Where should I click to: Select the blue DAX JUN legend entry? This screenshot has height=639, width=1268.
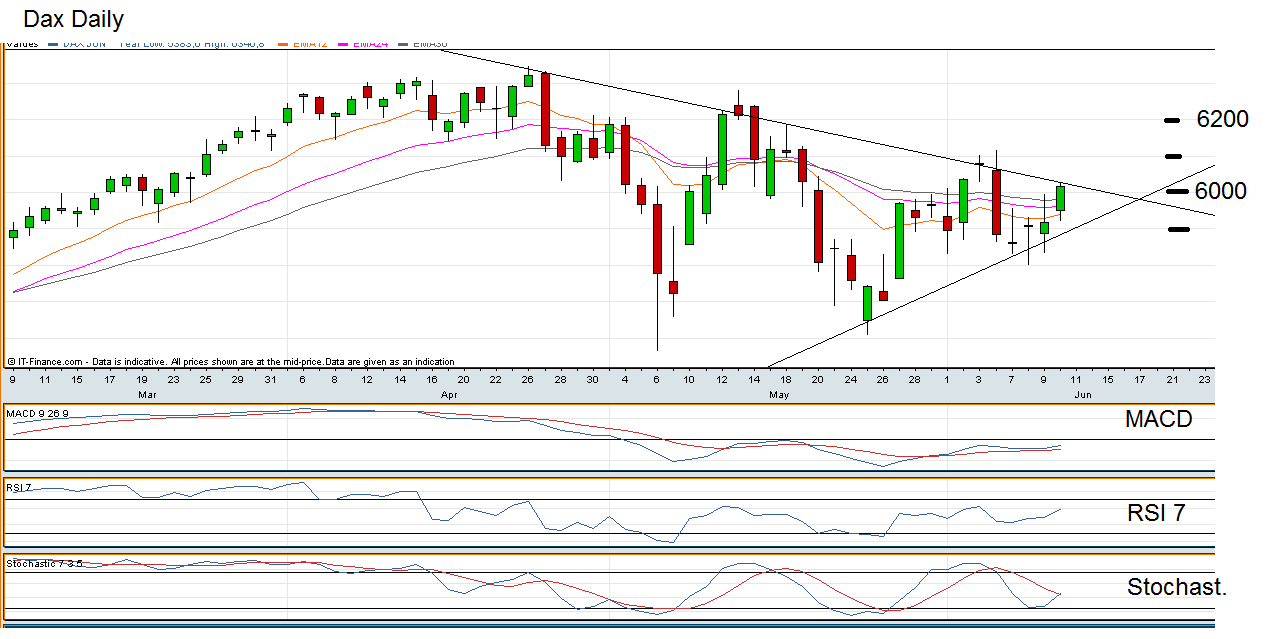tap(82, 44)
